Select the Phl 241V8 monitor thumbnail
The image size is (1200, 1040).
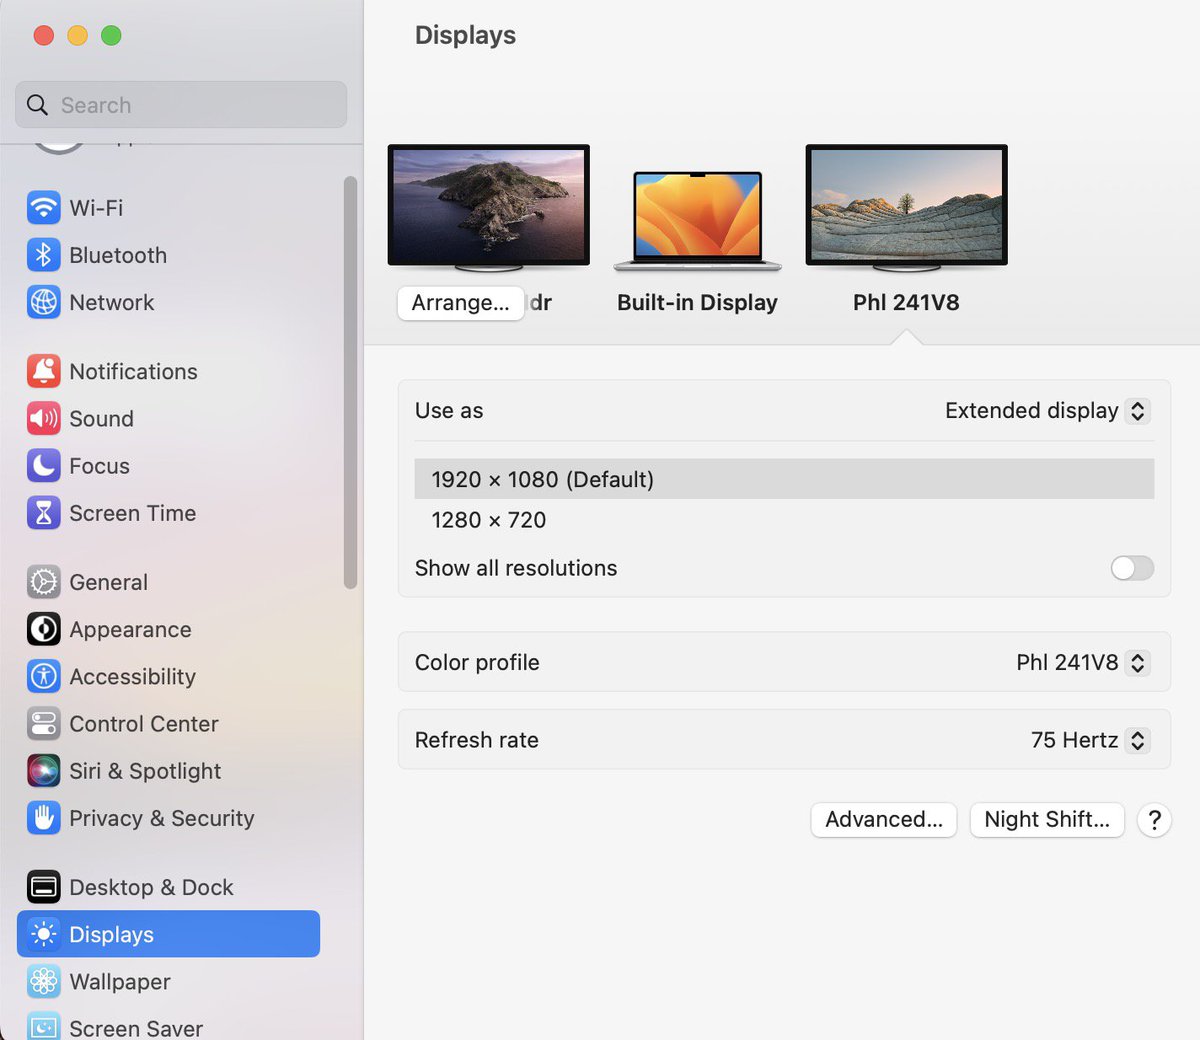point(906,208)
